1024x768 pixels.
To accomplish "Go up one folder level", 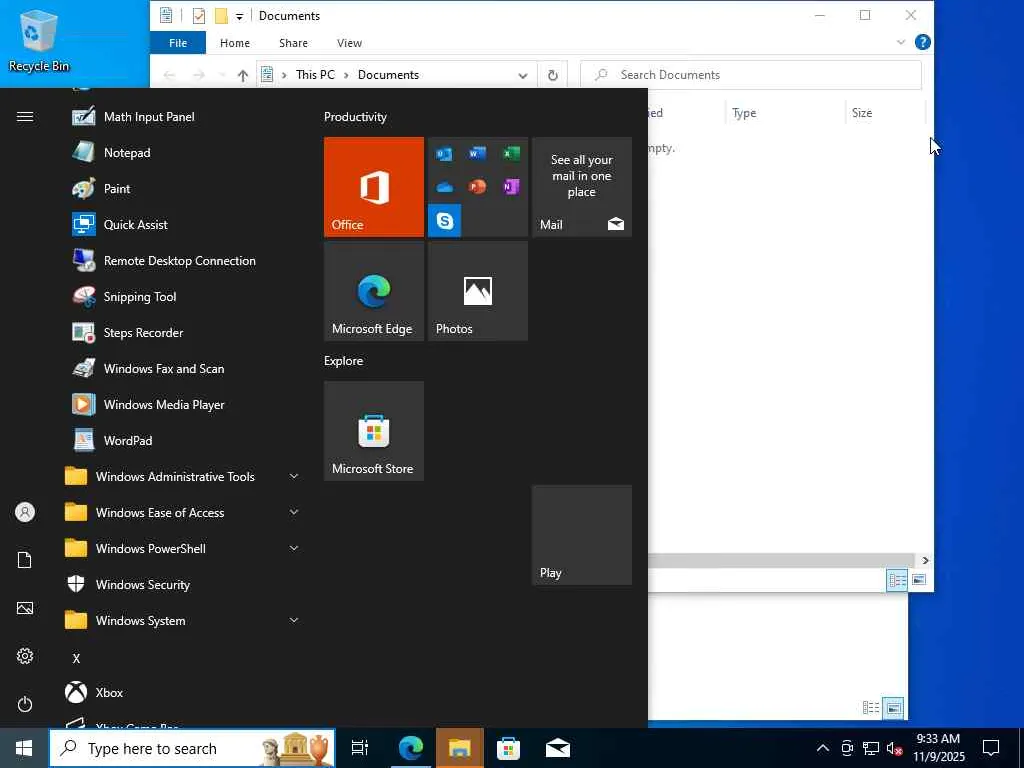I will coord(242,76).
